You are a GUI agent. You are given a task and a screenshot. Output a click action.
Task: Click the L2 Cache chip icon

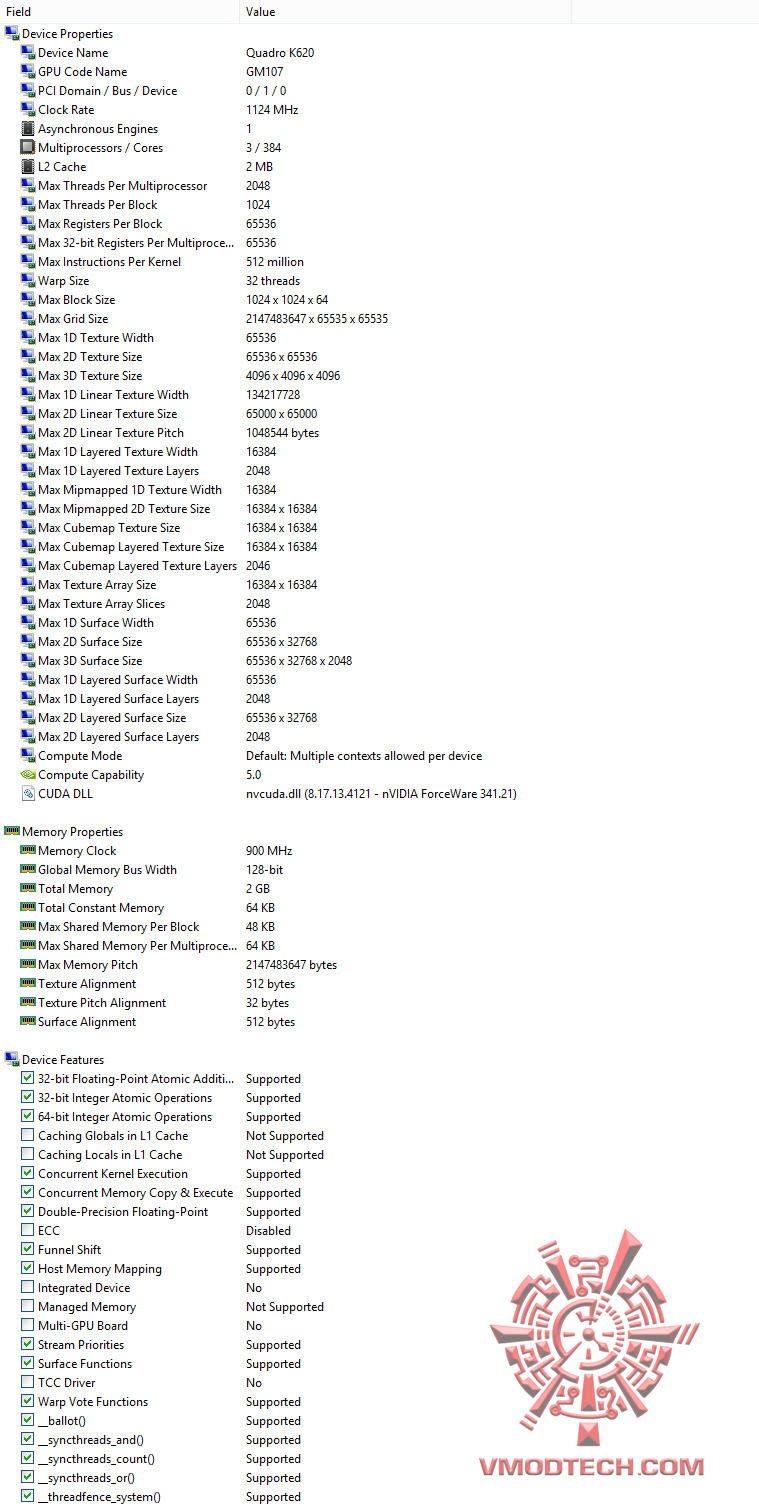point(28,166)
